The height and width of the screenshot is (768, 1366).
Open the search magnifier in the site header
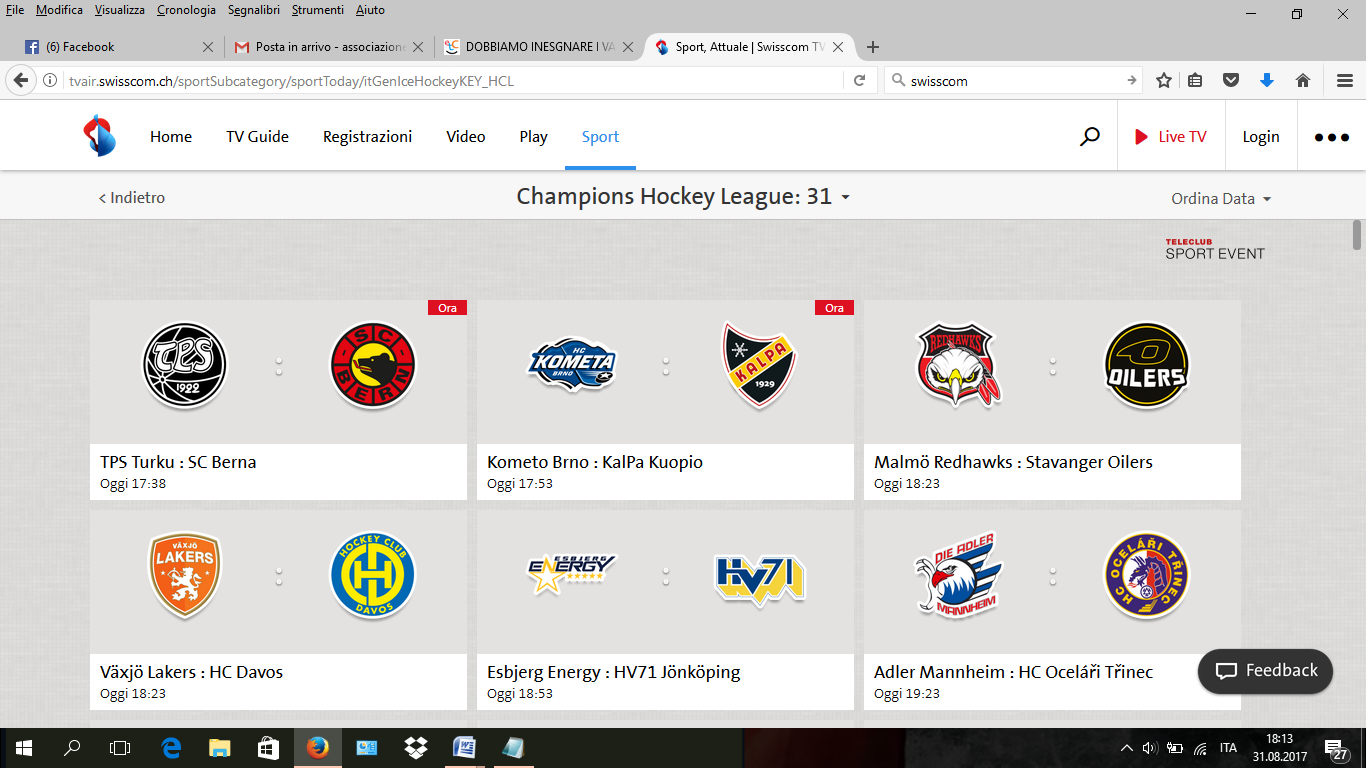1090,137
